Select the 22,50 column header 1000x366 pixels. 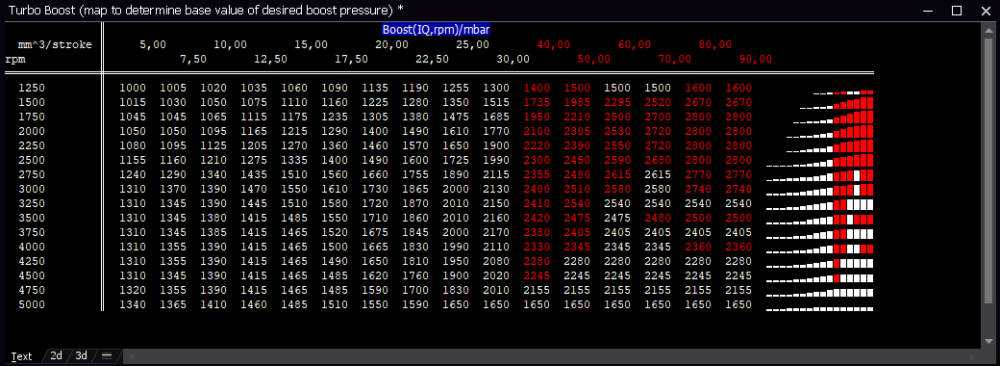432,59
